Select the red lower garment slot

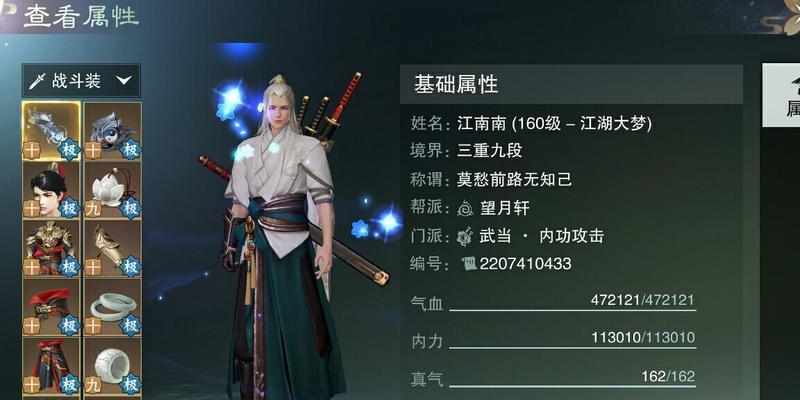point(51,366)
